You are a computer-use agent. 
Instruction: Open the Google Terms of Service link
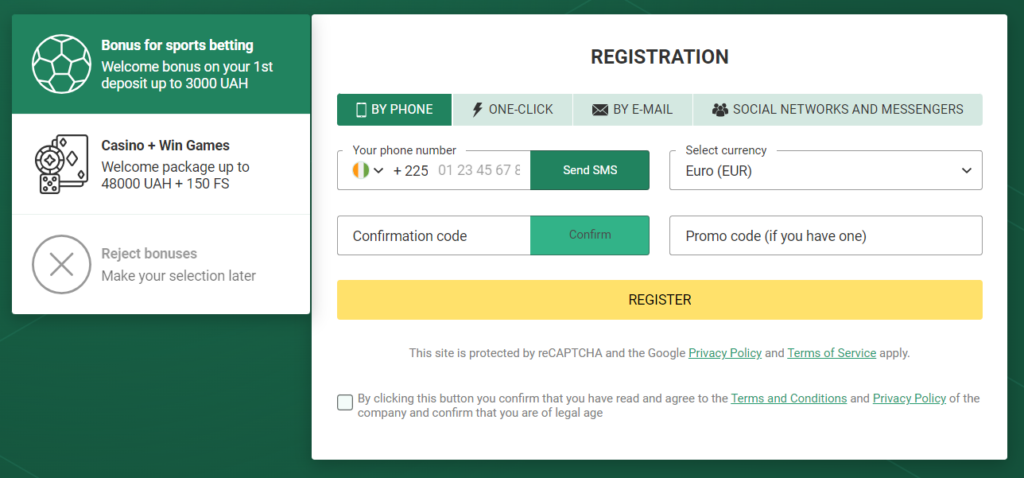coord(831,353)
